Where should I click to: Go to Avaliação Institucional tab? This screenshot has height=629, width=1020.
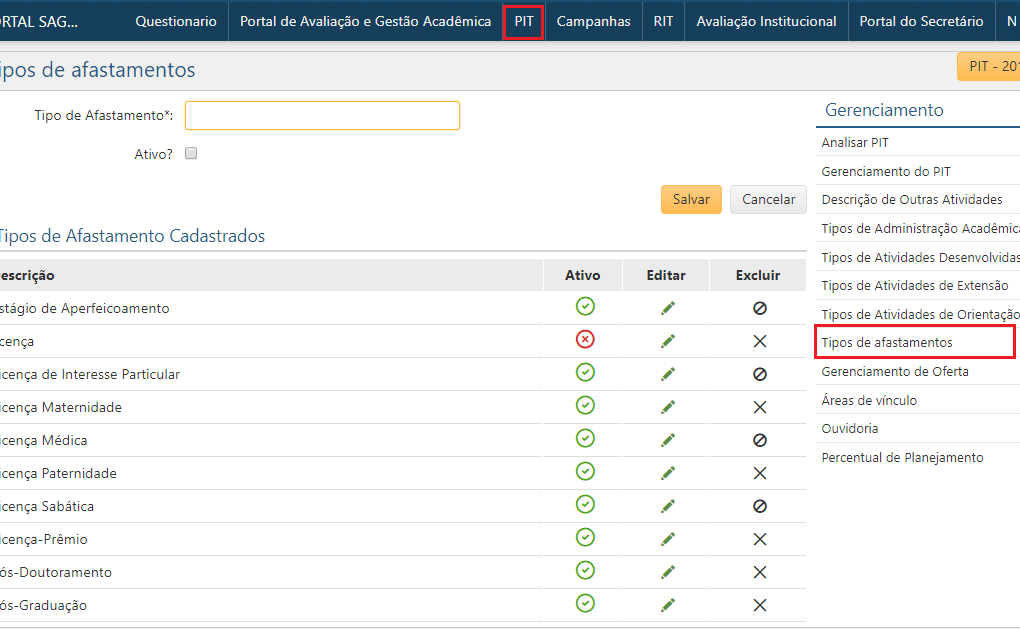[766, 21]
